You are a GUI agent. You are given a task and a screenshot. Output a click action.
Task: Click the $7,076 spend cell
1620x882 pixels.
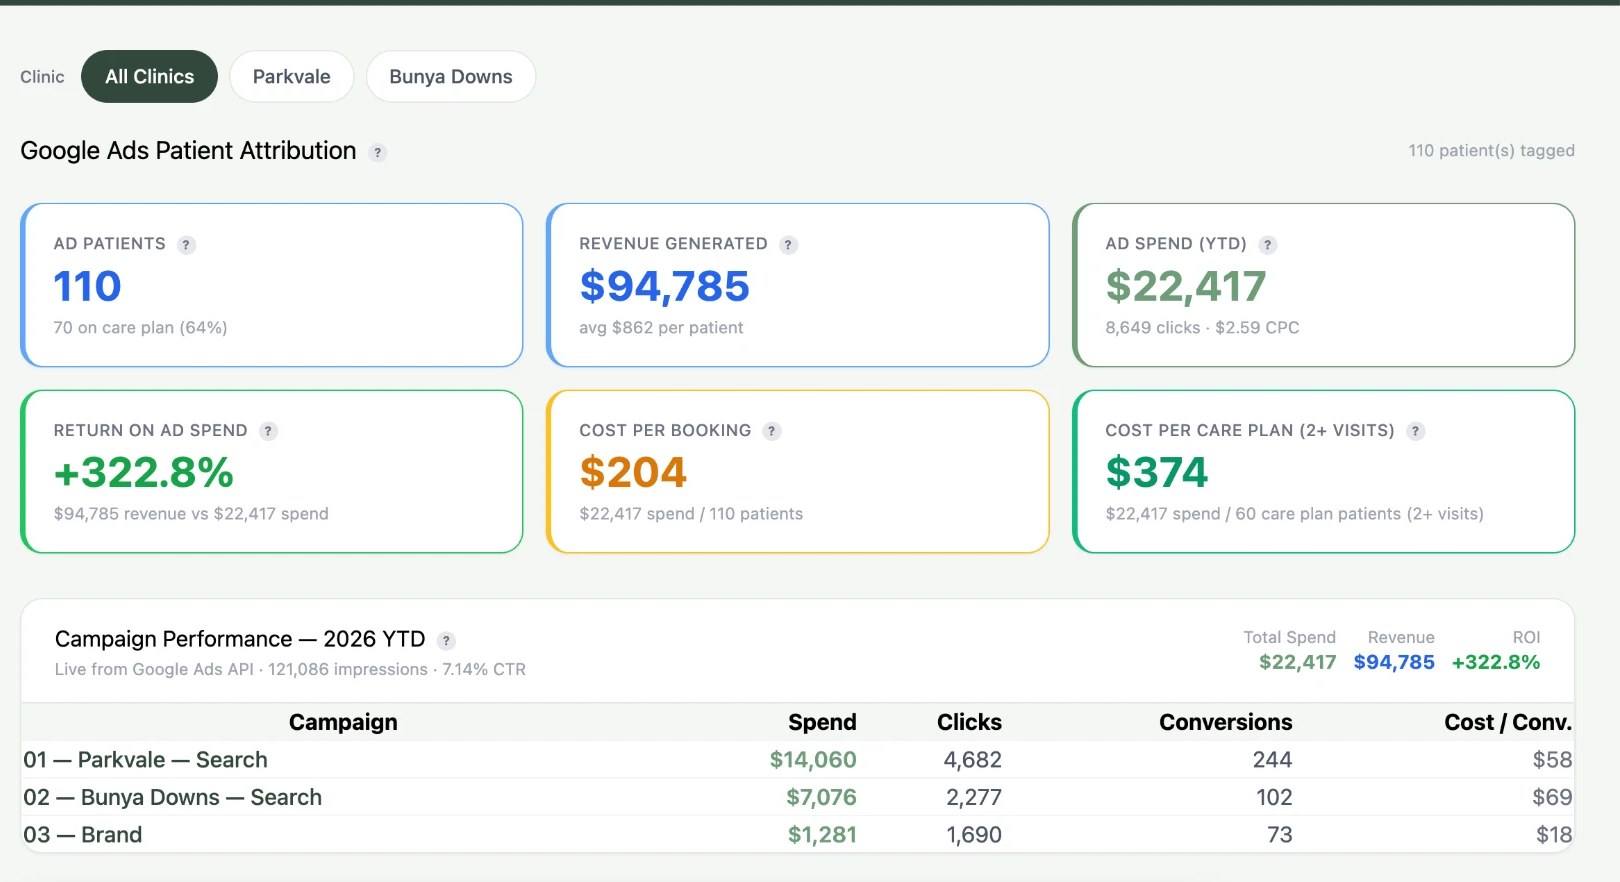click(x=821, y=797)
